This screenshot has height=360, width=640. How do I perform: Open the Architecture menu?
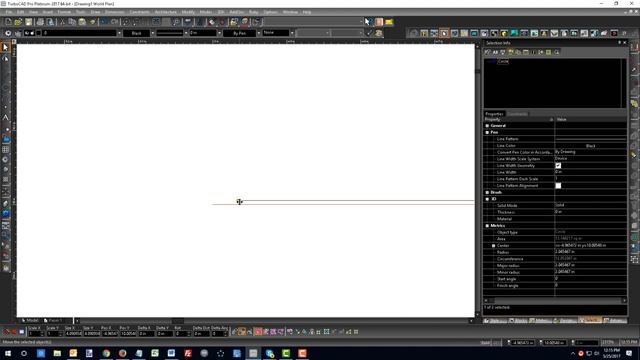point(165,12)
